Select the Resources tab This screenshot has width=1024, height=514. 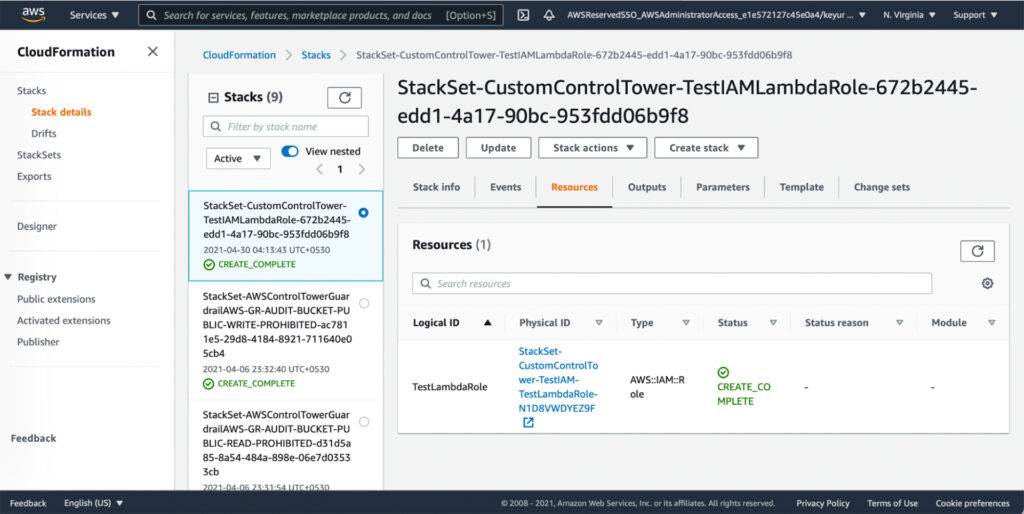574,187
